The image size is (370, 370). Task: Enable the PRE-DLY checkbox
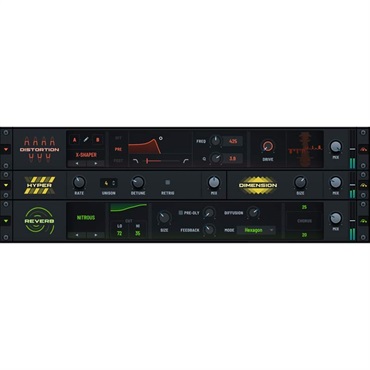pyautogui.click(x=181, y=213)
